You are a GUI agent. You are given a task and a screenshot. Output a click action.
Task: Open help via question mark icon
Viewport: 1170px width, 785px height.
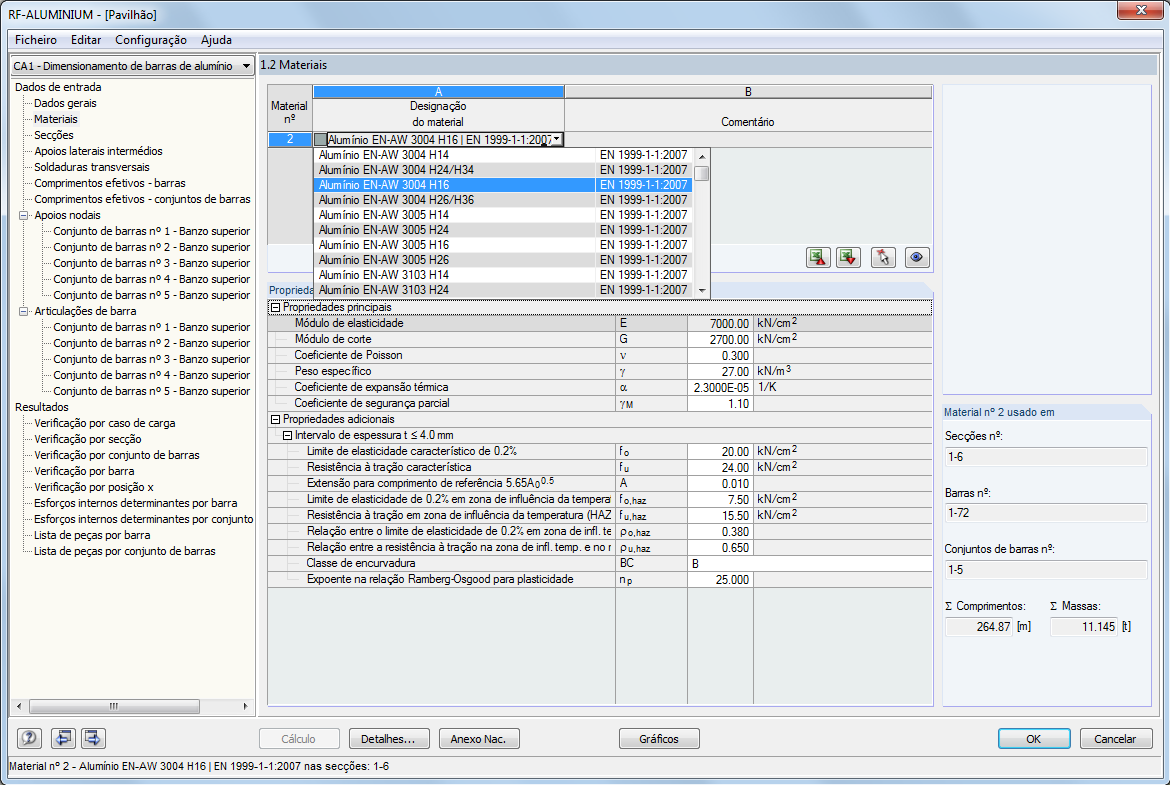[29, 738]
